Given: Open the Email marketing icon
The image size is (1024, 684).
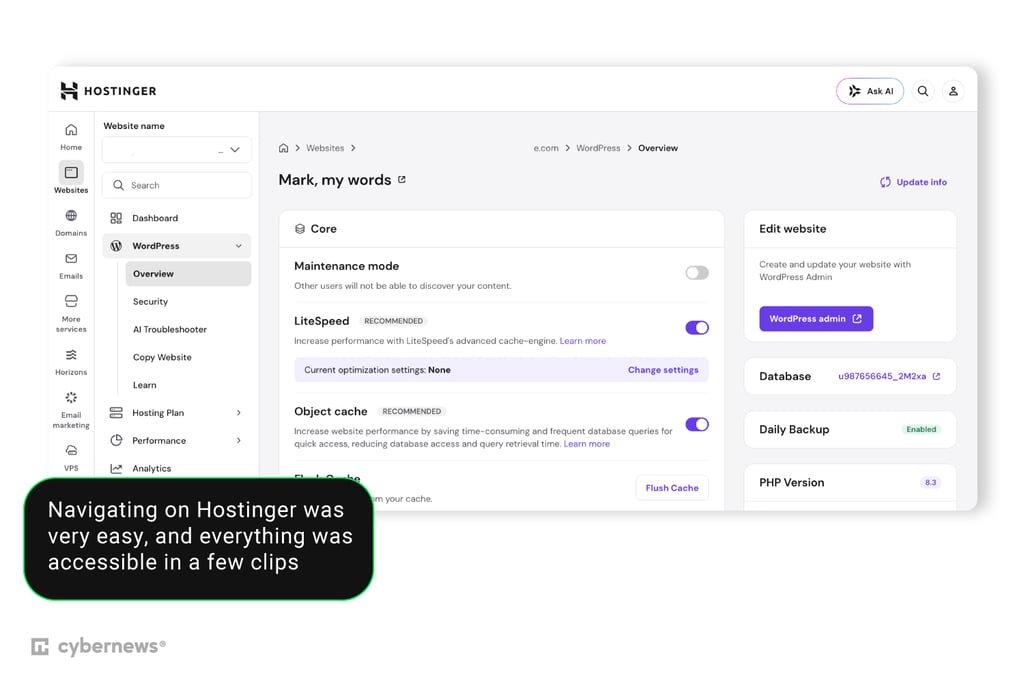Looking at the screenshot, I should pos(71,398).
